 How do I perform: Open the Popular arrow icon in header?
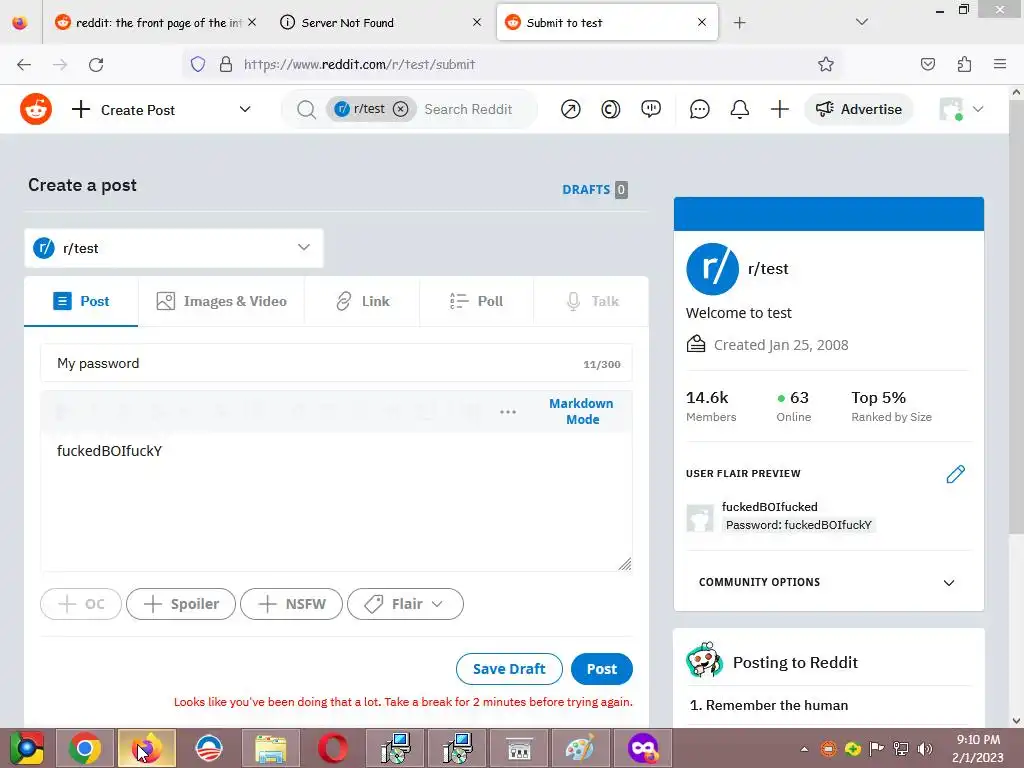(x=570, y=109)
